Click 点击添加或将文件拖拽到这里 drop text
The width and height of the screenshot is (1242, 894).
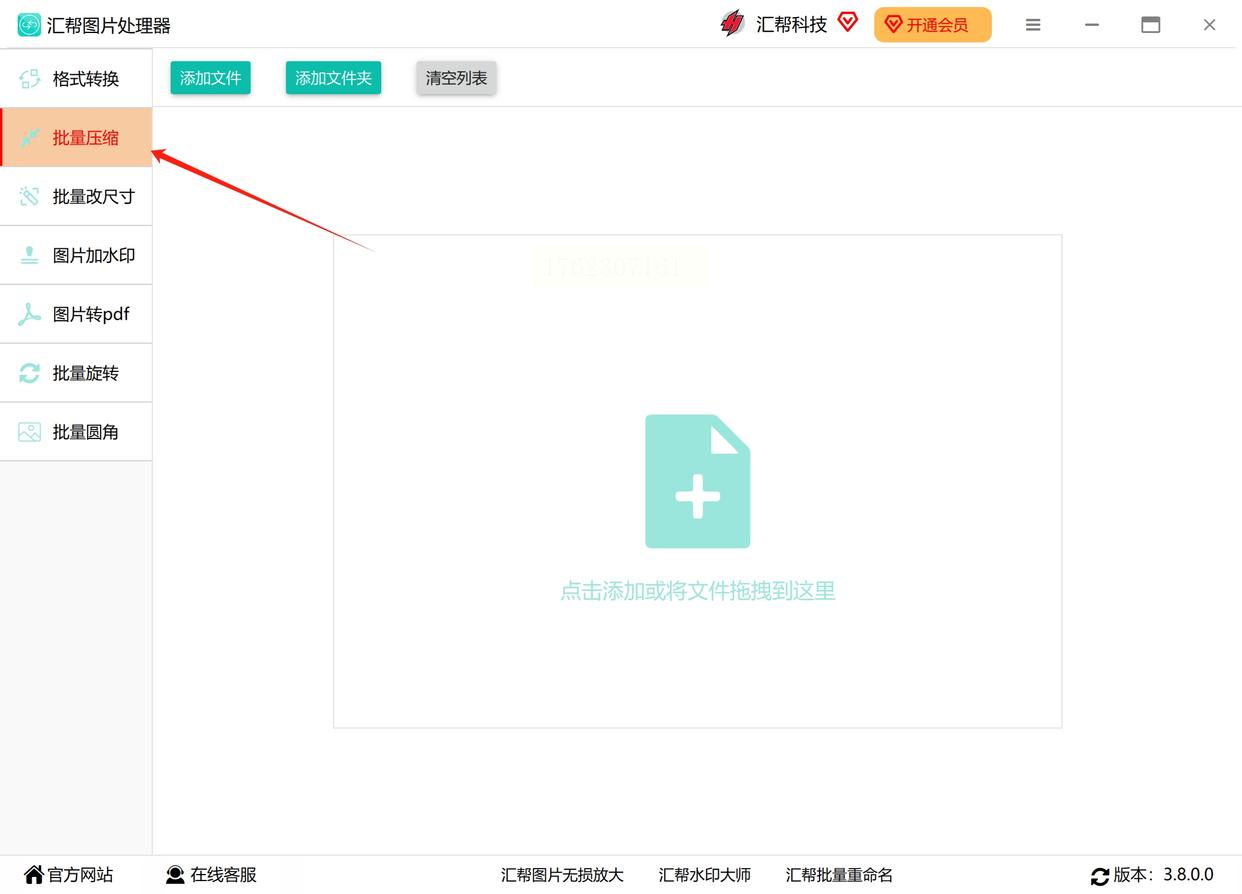point(697,591)
